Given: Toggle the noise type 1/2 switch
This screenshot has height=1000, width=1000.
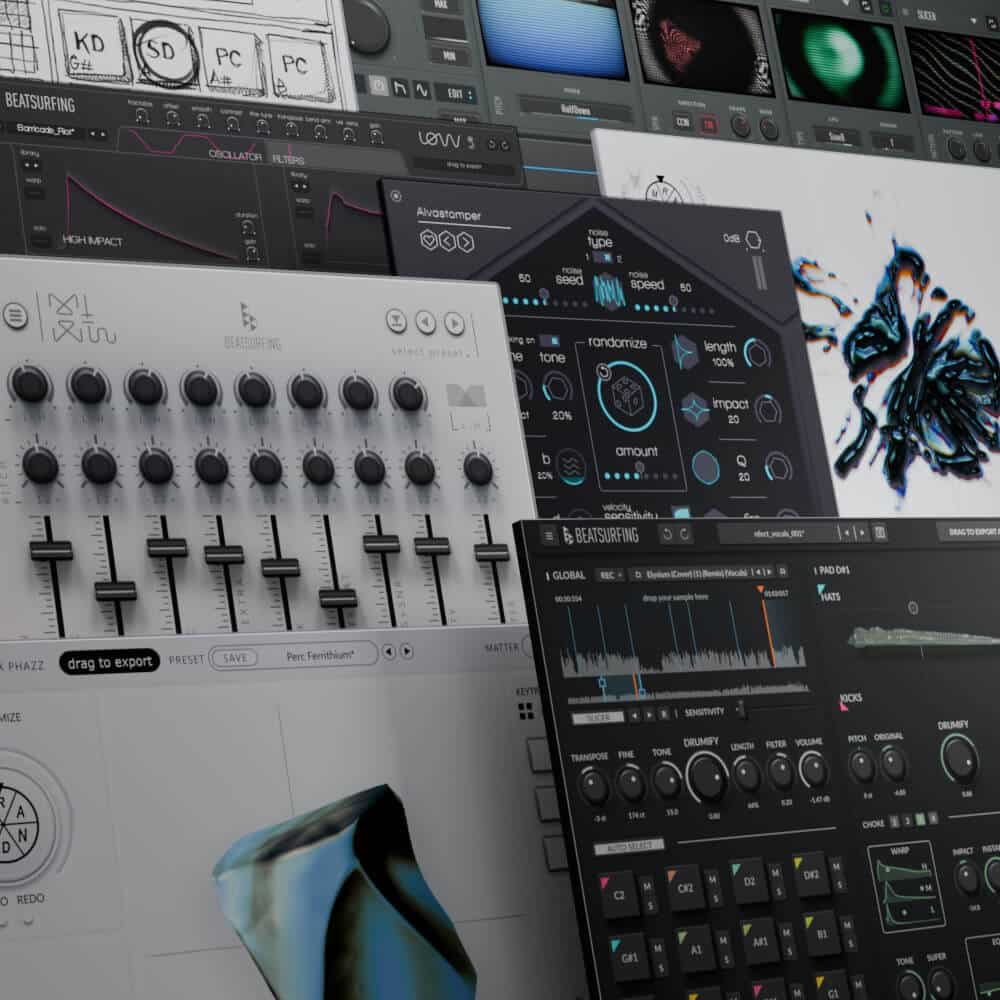Looking at the screenshot, I should pos(603,258).
